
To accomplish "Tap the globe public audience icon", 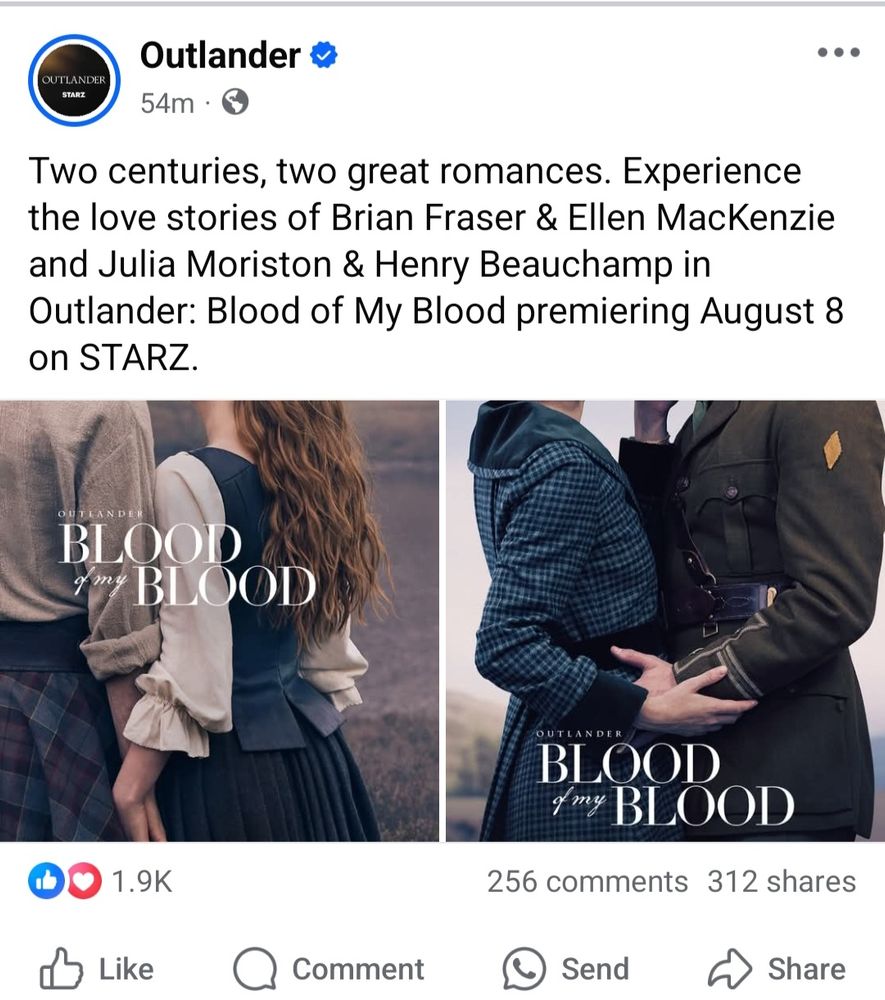I will (235, 102).
